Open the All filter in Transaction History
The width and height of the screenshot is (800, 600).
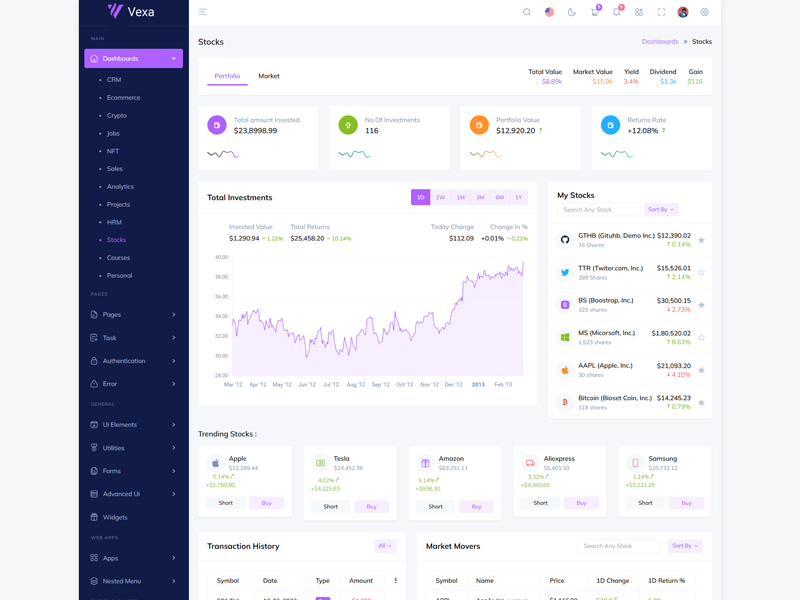click(x=385, y=546)
